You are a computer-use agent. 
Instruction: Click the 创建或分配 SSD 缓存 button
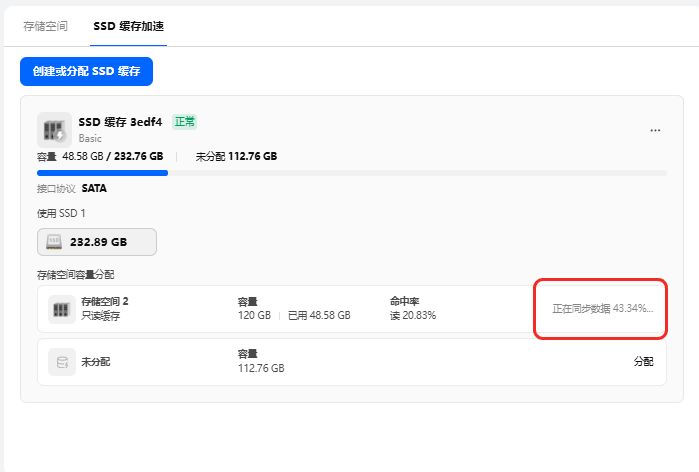click(86, 71)
